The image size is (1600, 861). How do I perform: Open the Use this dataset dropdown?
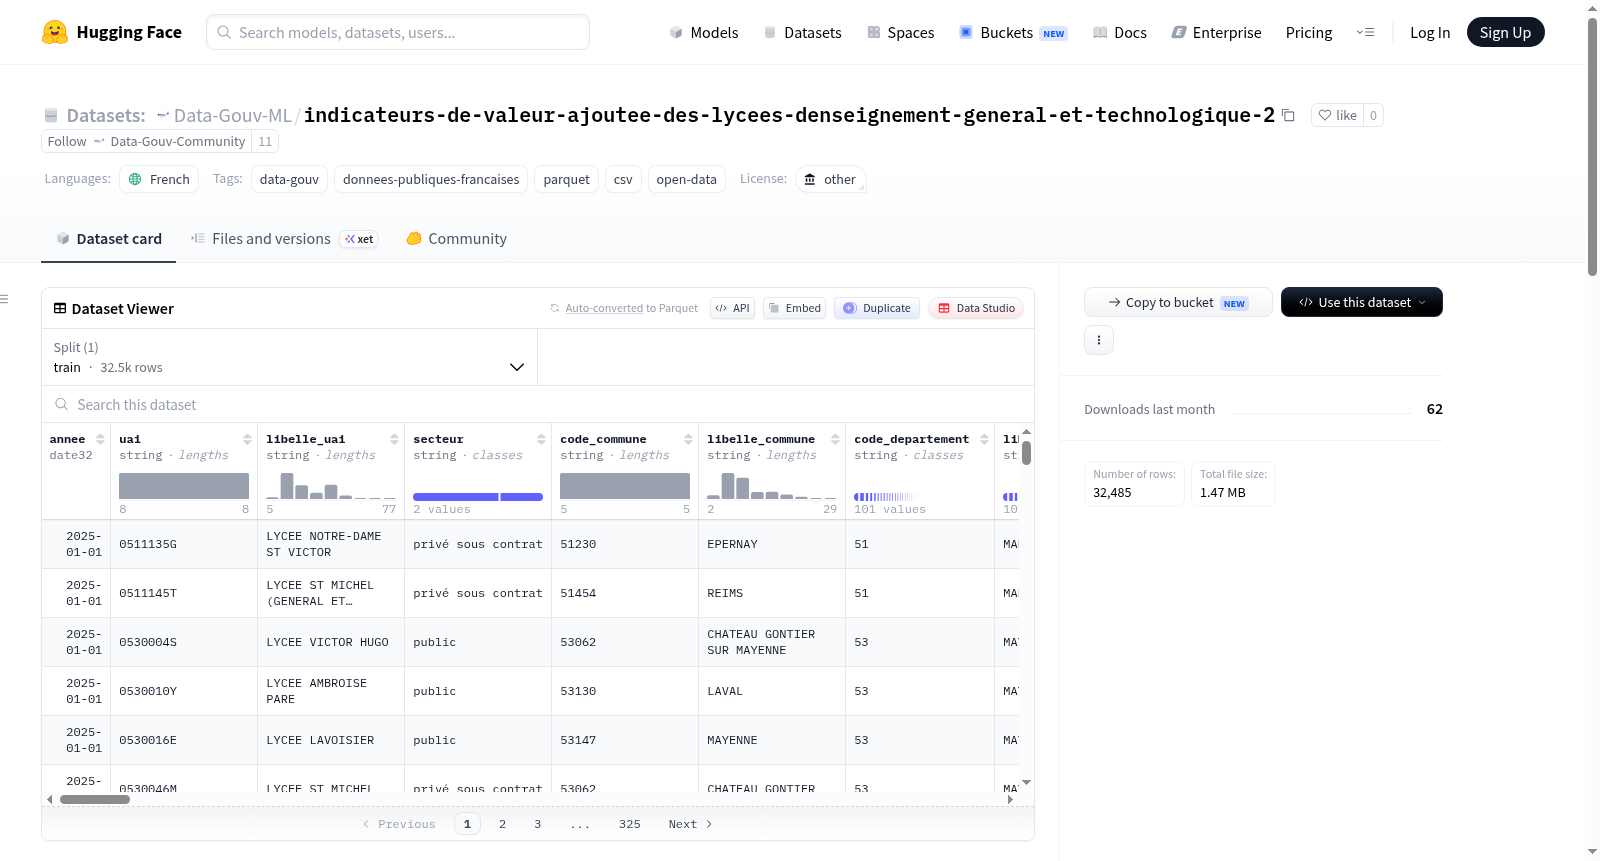coord(1362,302)
